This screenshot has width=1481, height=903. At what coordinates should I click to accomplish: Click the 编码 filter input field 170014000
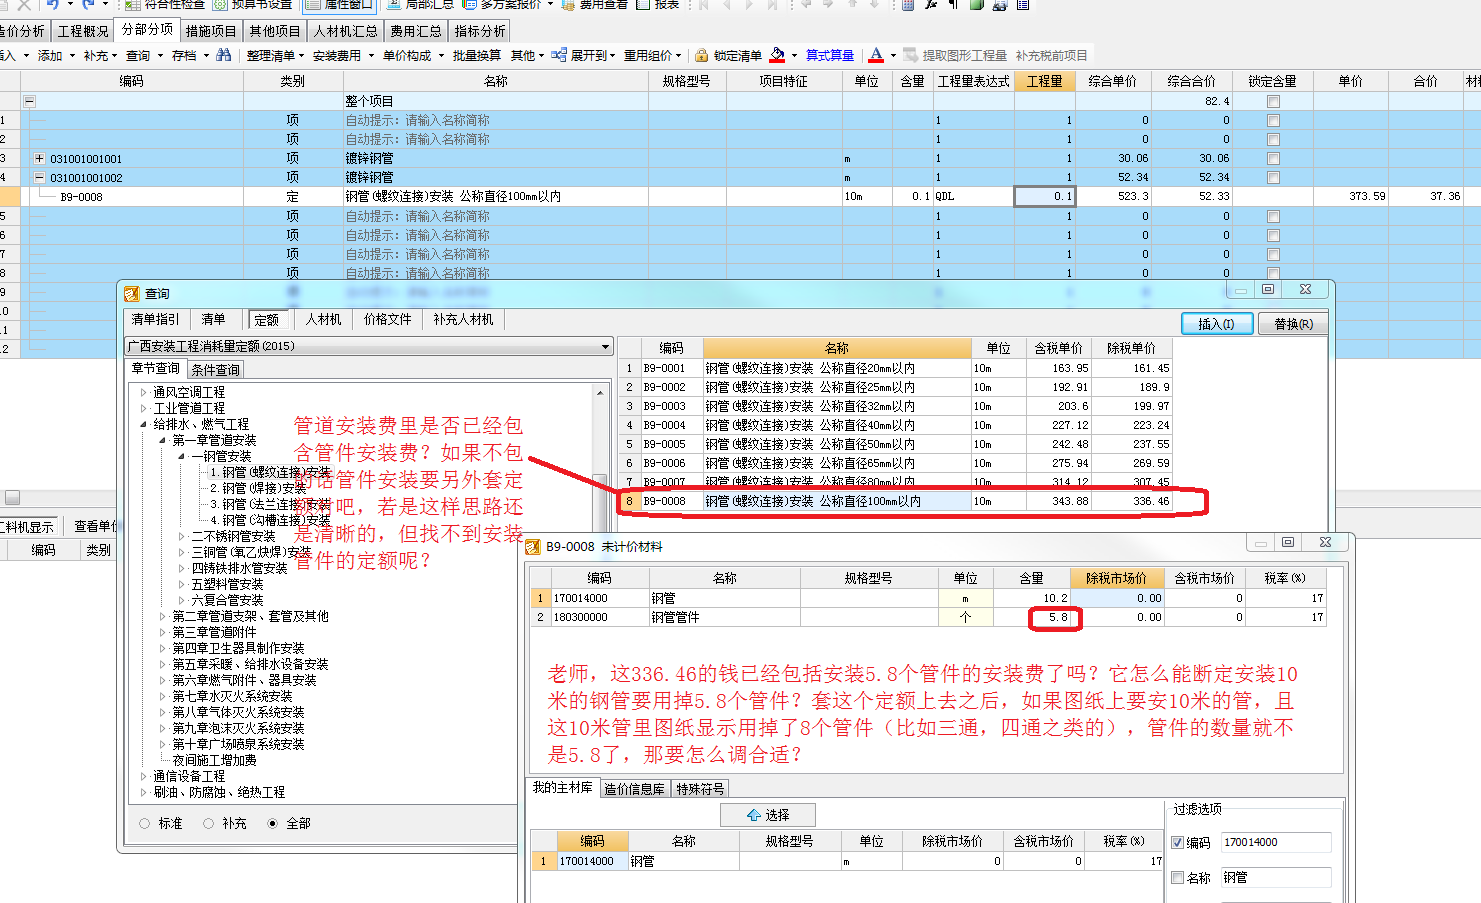click(x=1276, y=842)
